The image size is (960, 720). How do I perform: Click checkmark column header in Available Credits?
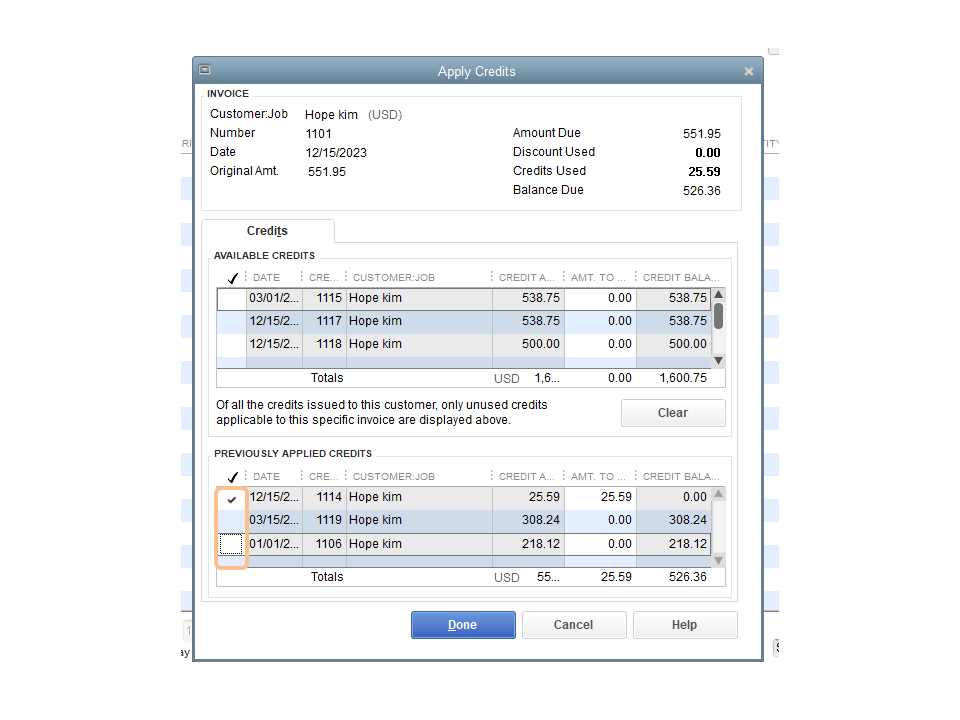pyautogui.click(x=232, y=278)
